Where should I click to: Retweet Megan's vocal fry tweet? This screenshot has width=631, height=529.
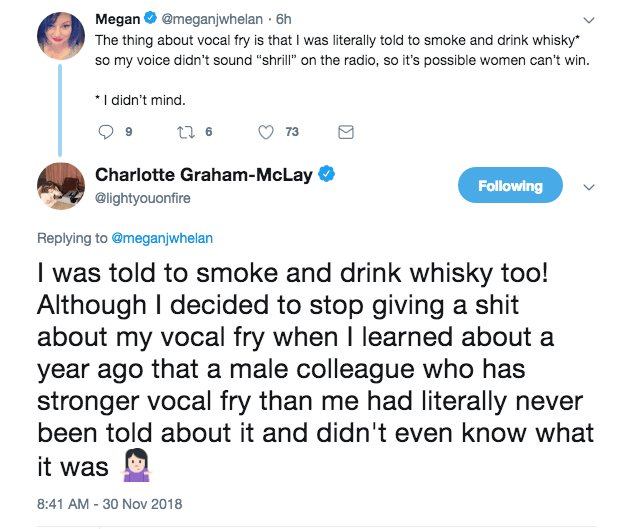186,131
